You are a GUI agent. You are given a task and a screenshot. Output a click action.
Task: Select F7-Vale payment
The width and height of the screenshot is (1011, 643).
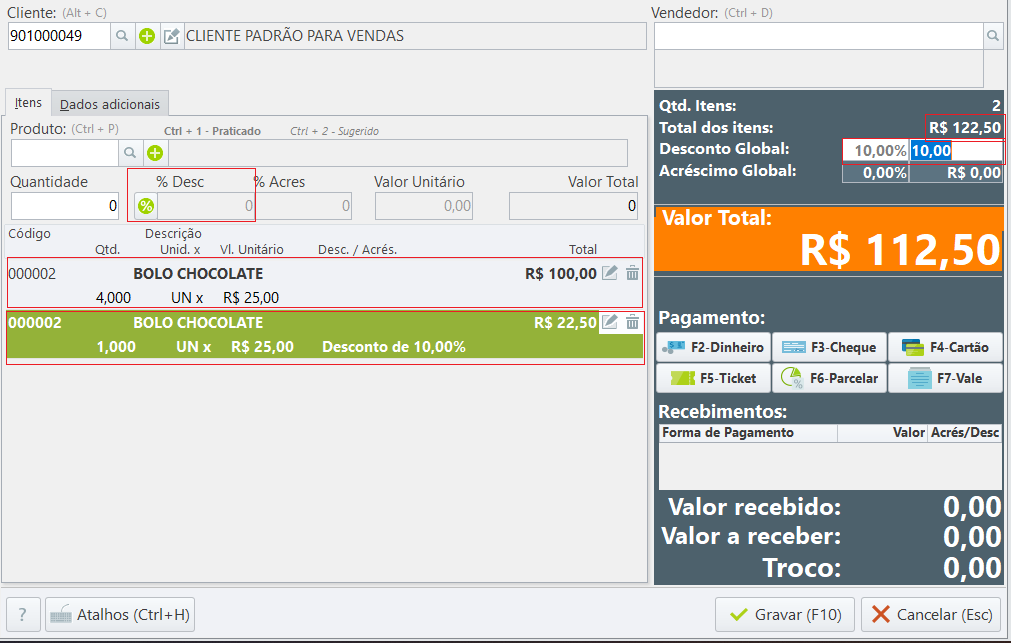945,378
